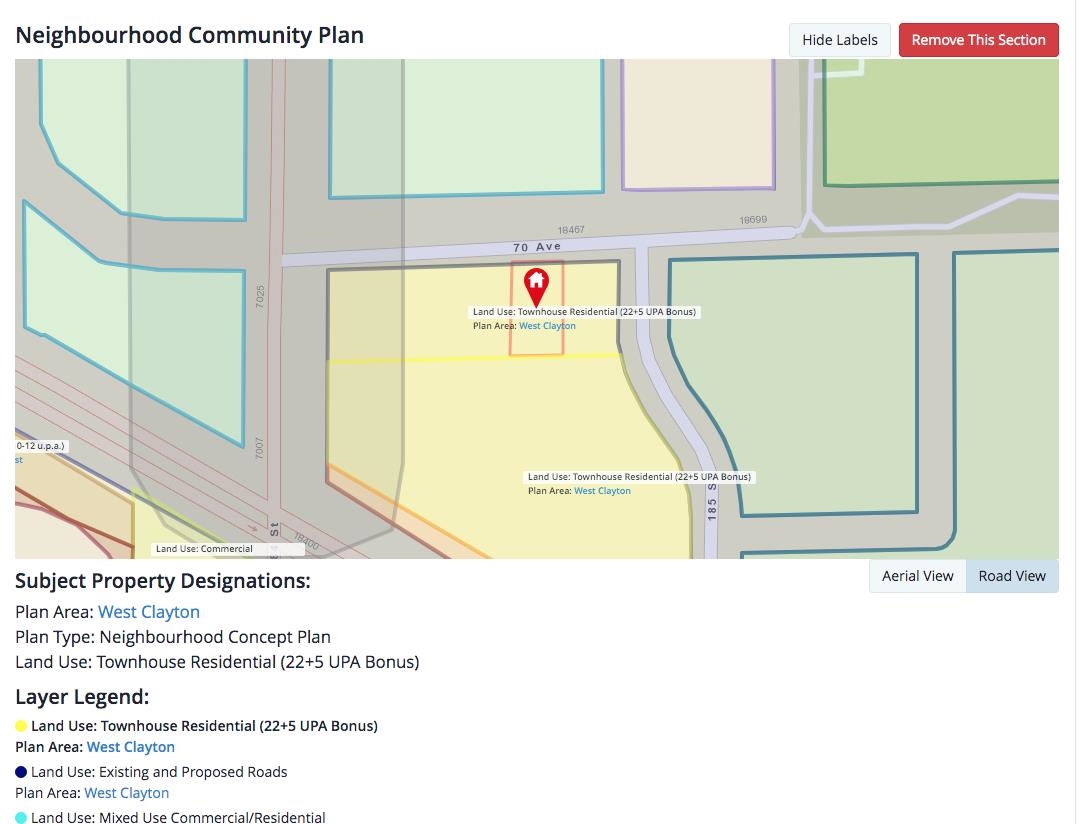Click the 0-12 u.p.a. map label
This screenshot has height=824, width=1085.
point(40,446)
